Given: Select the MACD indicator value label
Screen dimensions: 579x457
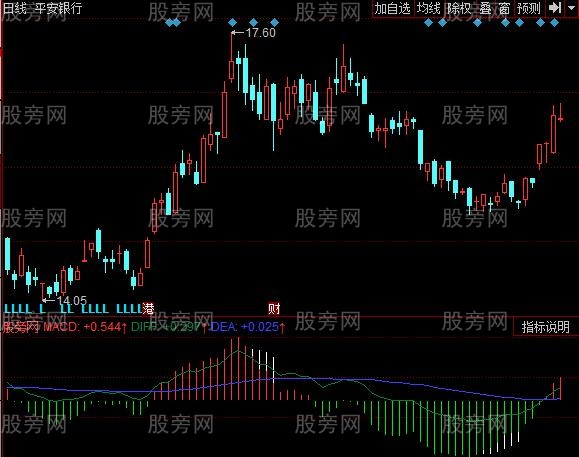Looking at the screenshot, I should pyautogui.click(x=85, y=327).
